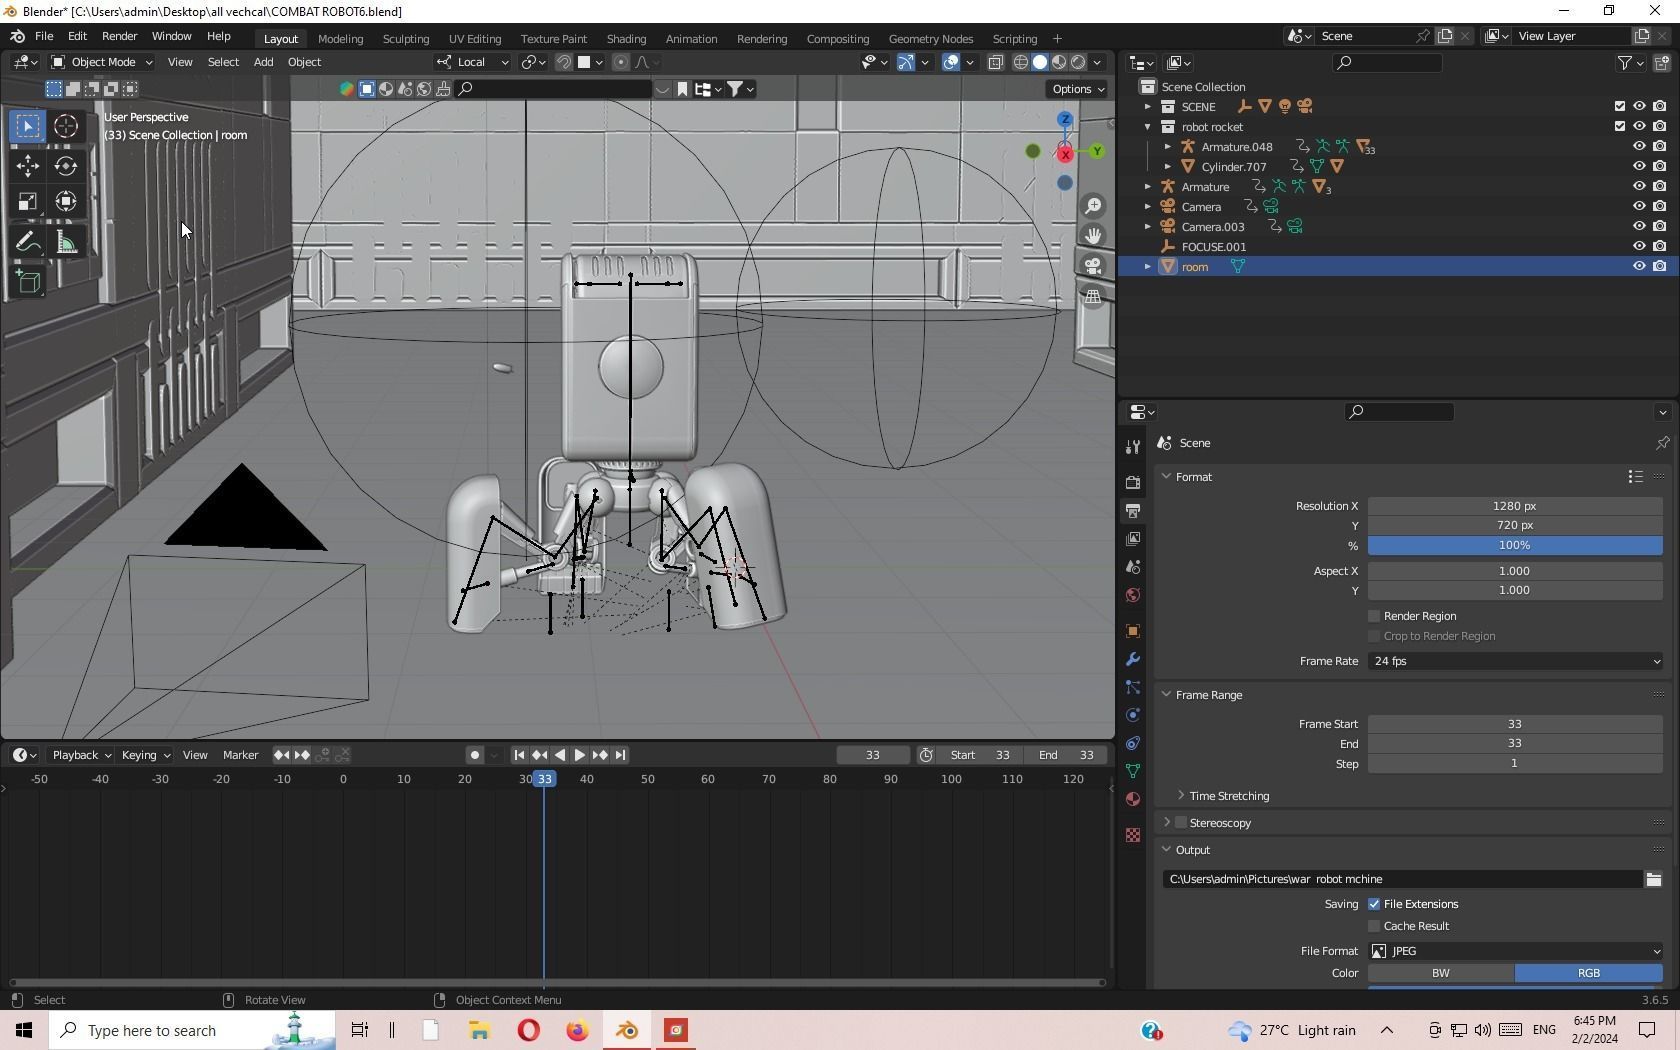Collapse the Format panel
The width and height of the screenshot is (1680, 1050).
tap(1166, 477)
